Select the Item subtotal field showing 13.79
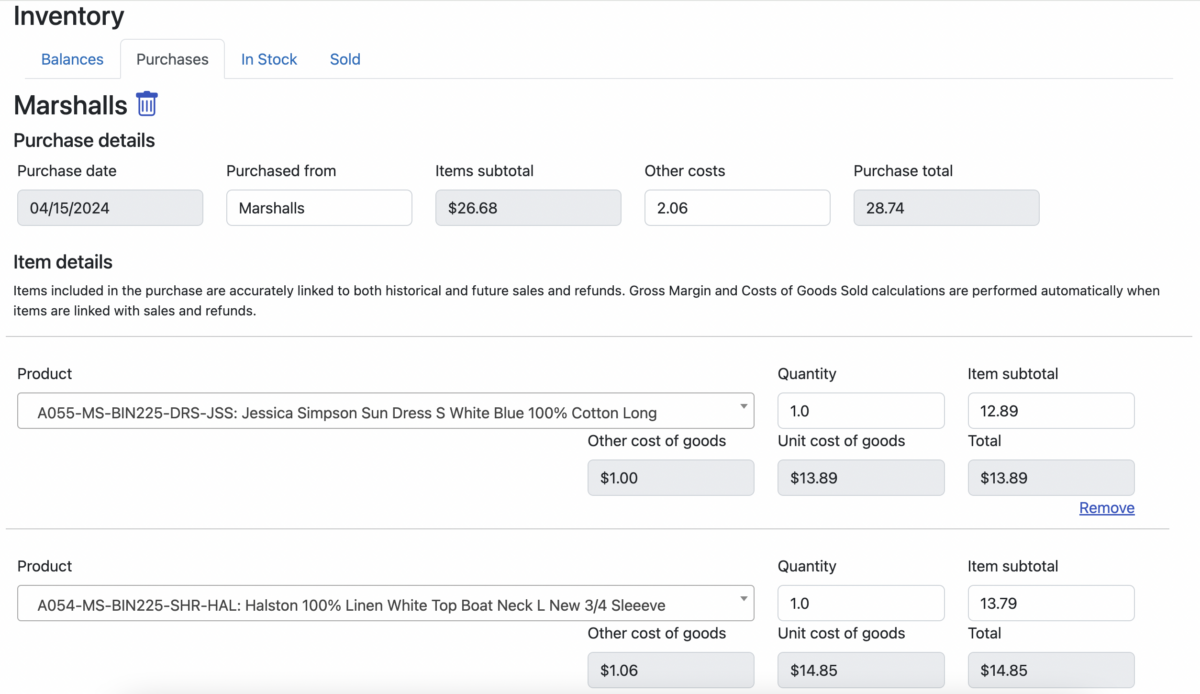1200x694 pixels. coord(1050,603)
